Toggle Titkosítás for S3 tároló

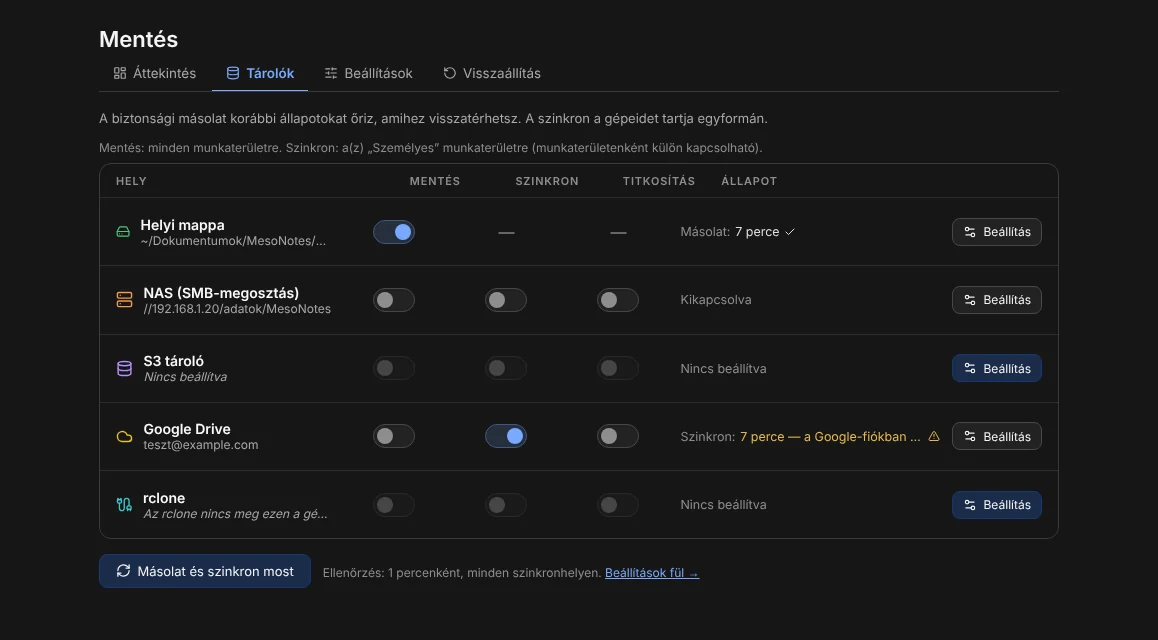[618, 368]
